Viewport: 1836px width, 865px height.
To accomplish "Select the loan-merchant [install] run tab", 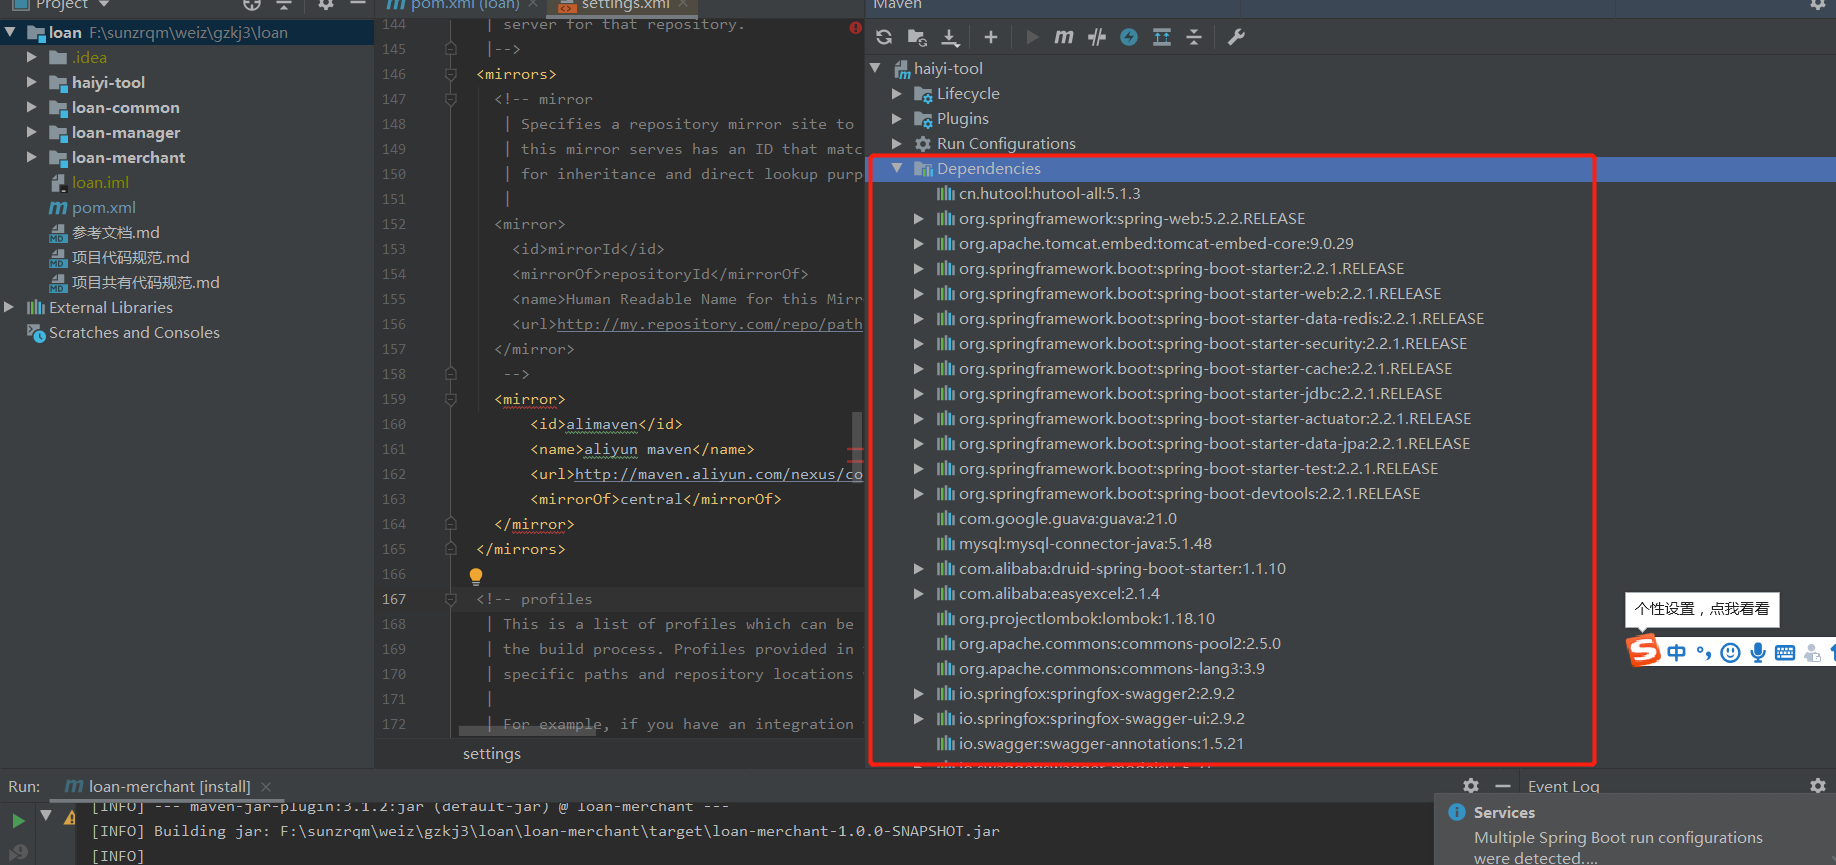I will (x=159, y=786).
